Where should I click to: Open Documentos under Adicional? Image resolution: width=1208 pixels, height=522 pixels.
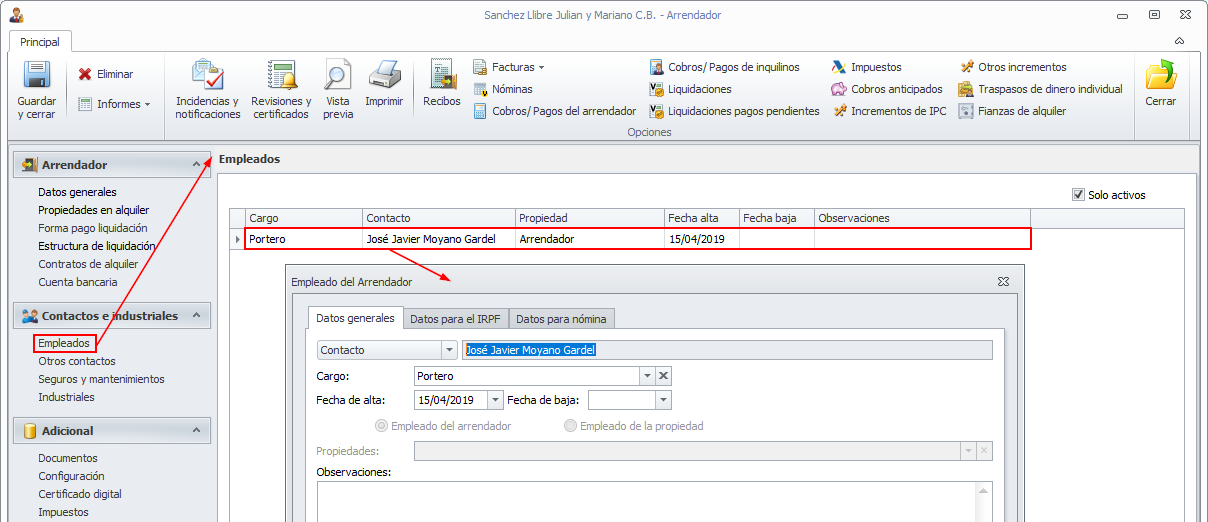click(68, 458)
